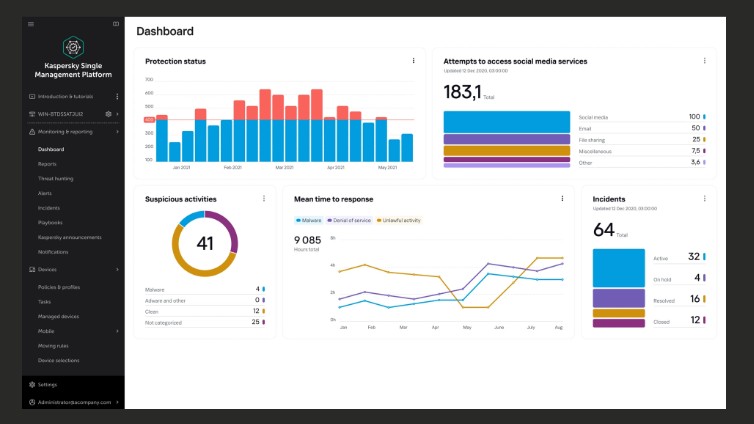Open the Administrator@company.com account menu

click(x=74, y=402)
